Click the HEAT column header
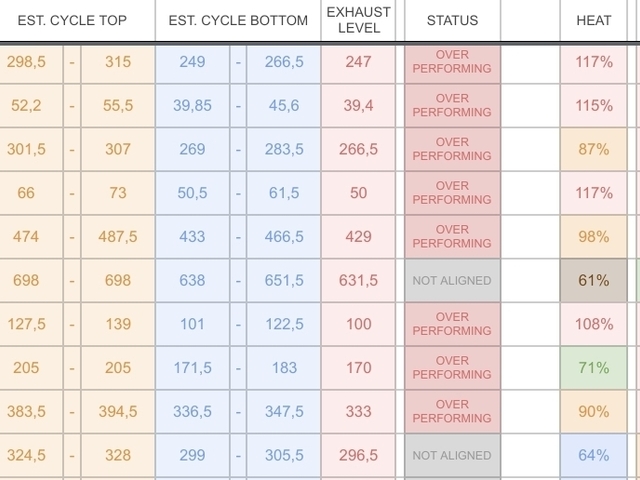The width and height of the screenshot is (640, 480). 593,20
